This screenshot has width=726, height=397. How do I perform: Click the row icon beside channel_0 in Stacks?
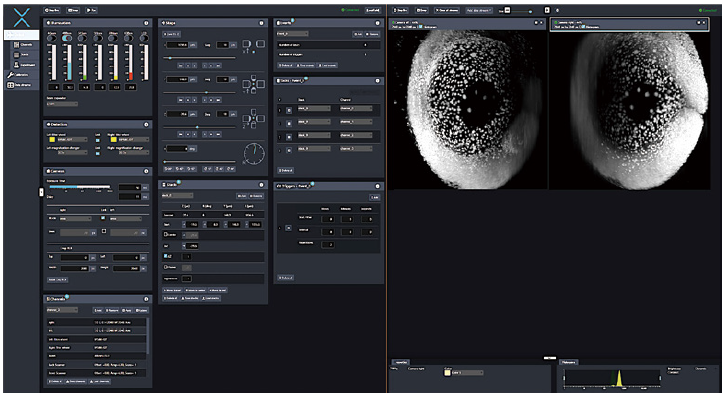click(x=289, y=110)
